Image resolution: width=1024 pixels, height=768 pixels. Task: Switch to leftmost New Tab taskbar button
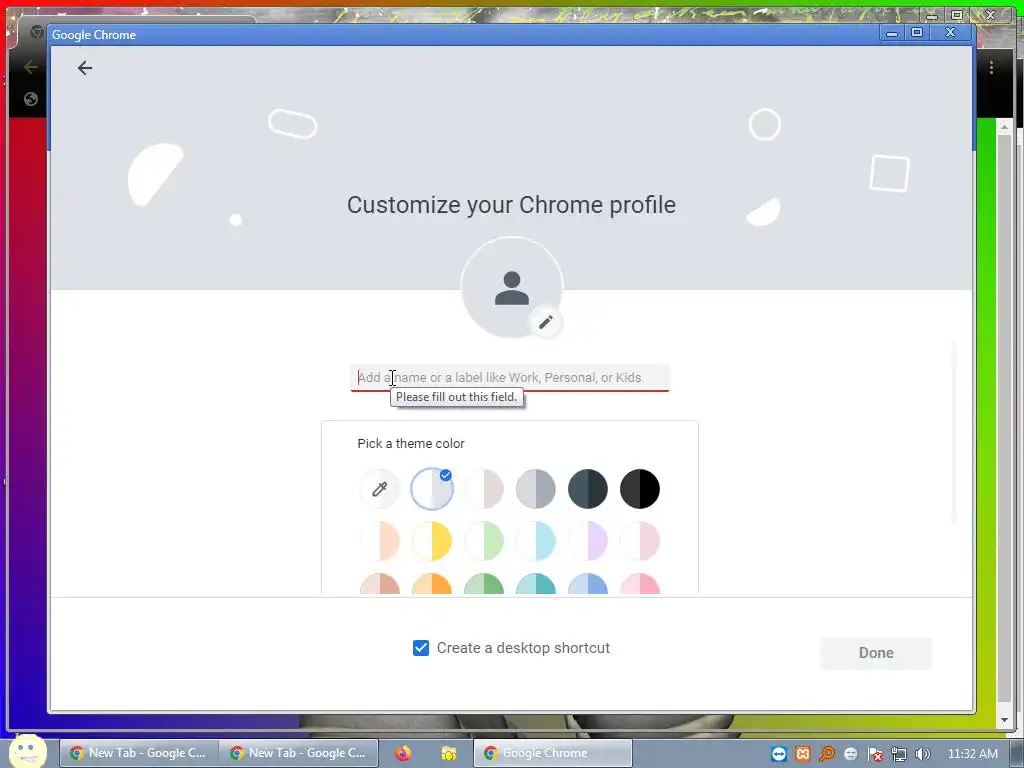138,753
